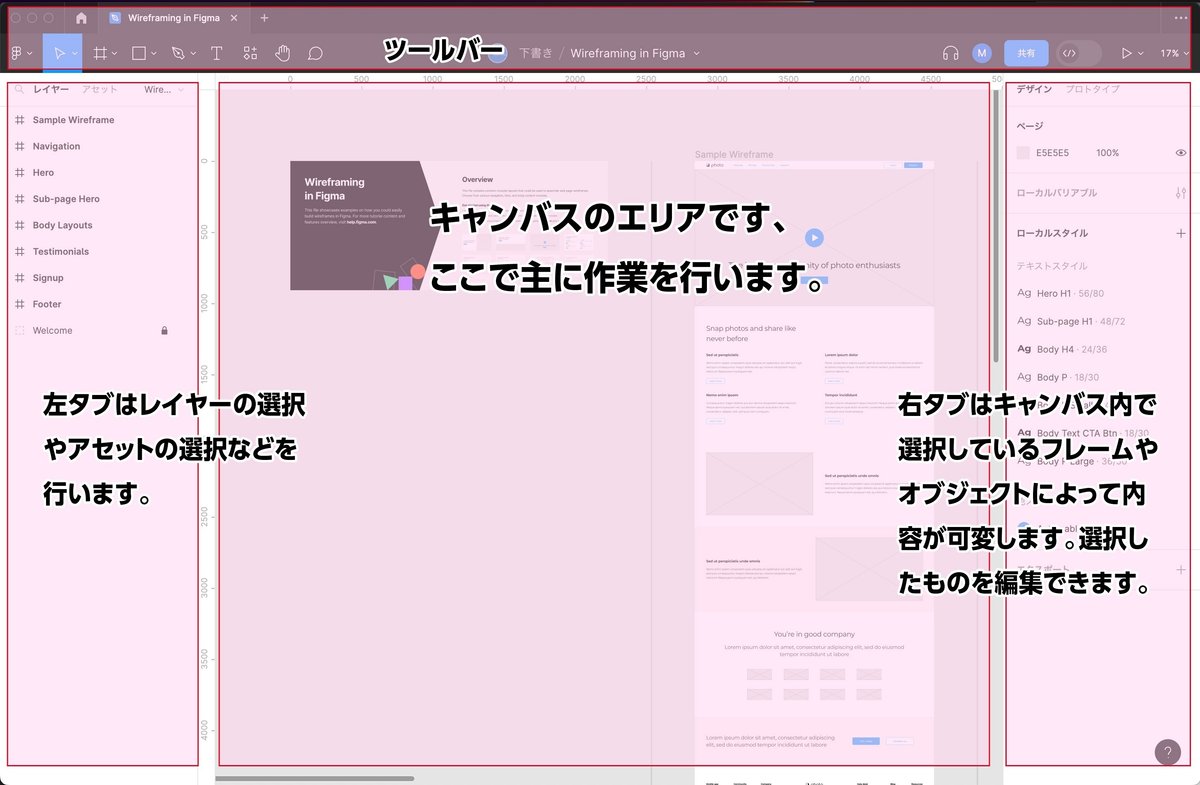Toggle Dev Mode code switch

pyautogui.click(x=1079, y=53)
